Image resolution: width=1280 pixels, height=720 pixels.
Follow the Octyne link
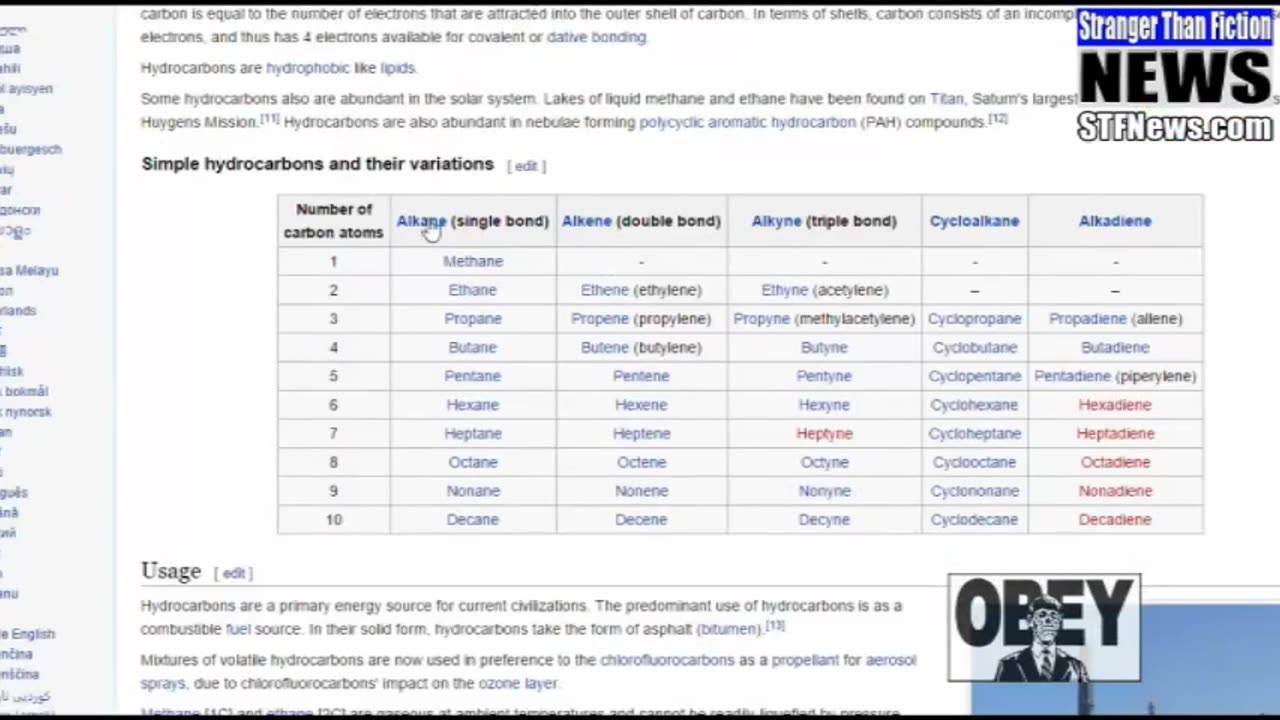[824, 463]
